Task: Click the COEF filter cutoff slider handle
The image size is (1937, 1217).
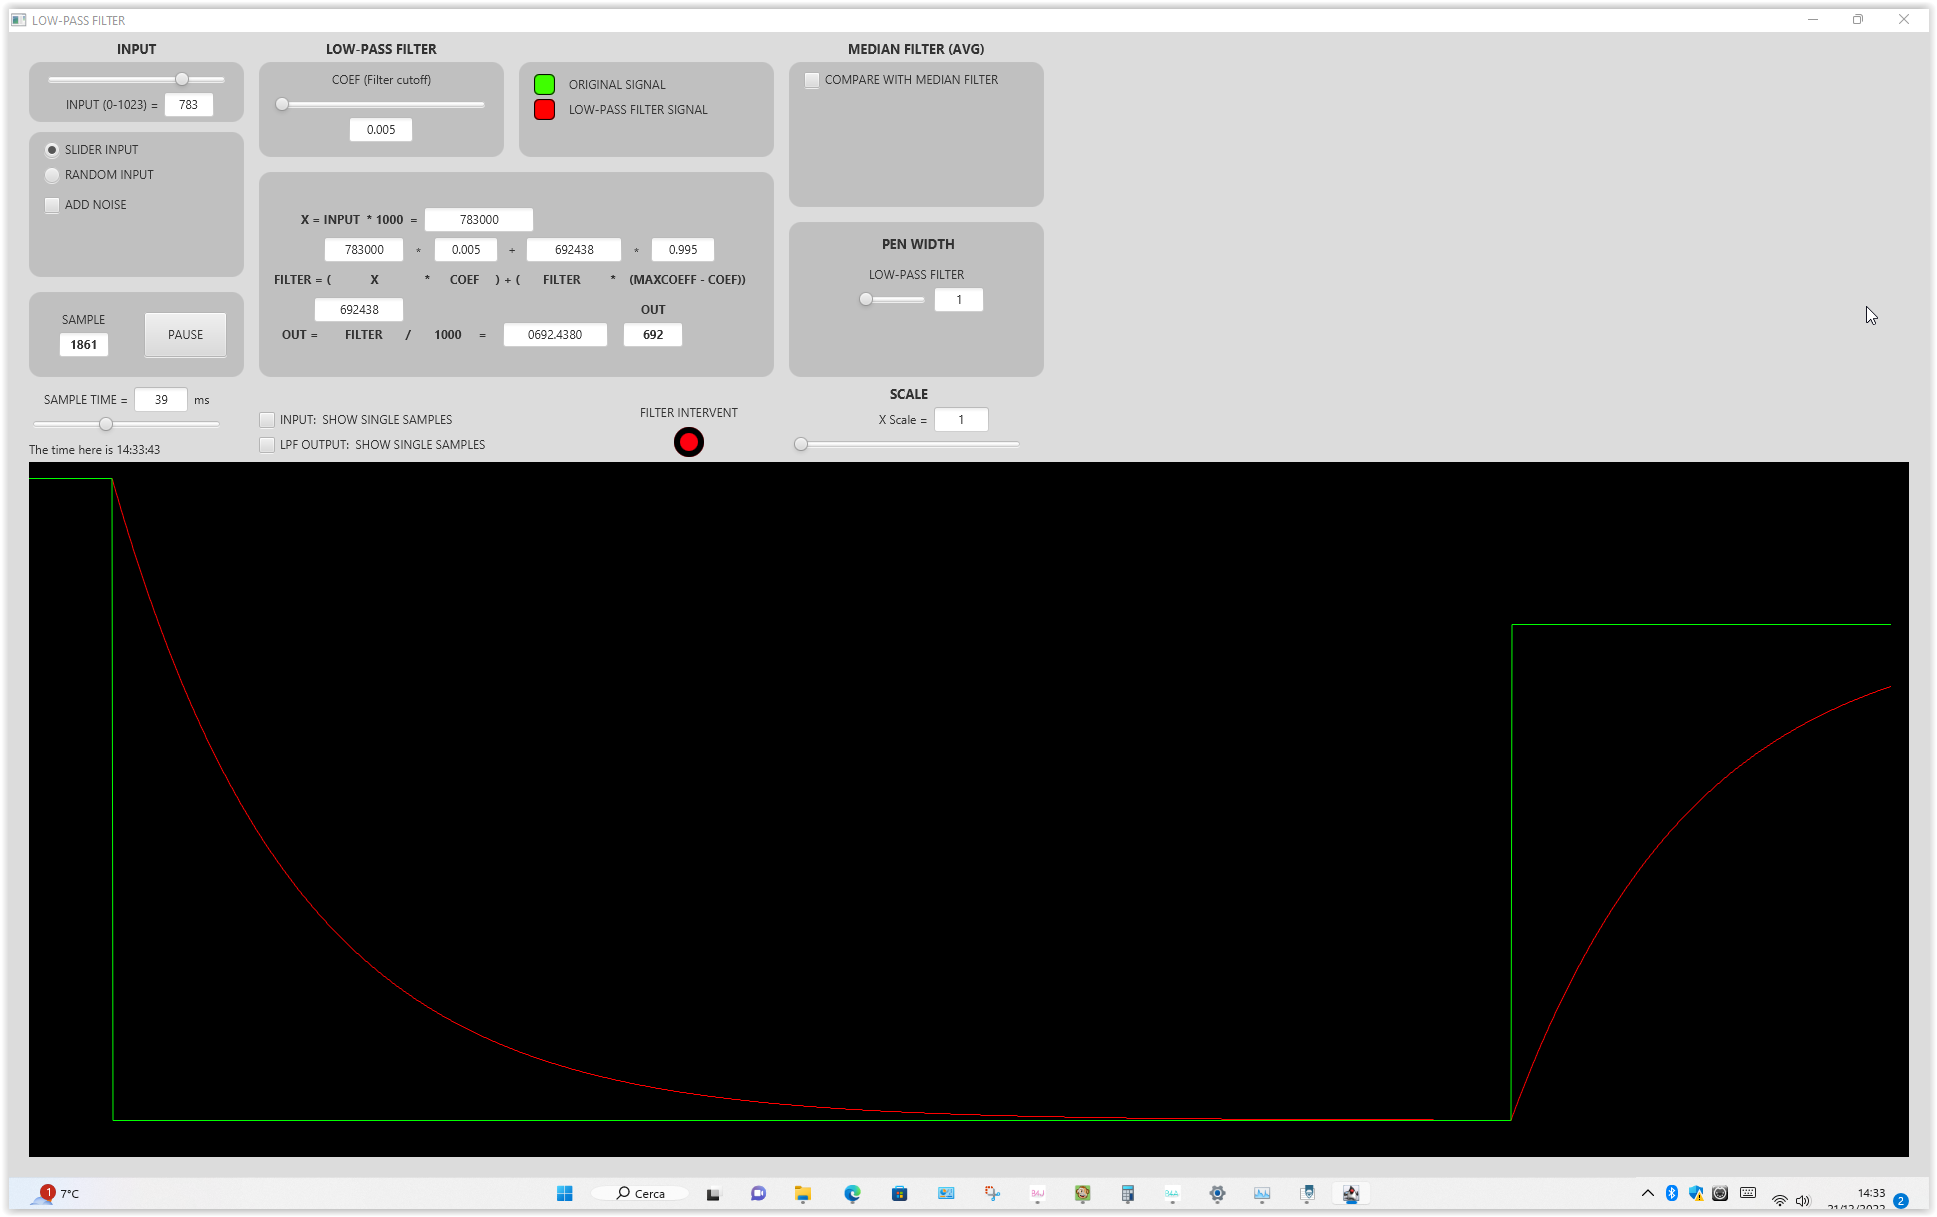Action: pyautogui.click(x=282, y=104)
